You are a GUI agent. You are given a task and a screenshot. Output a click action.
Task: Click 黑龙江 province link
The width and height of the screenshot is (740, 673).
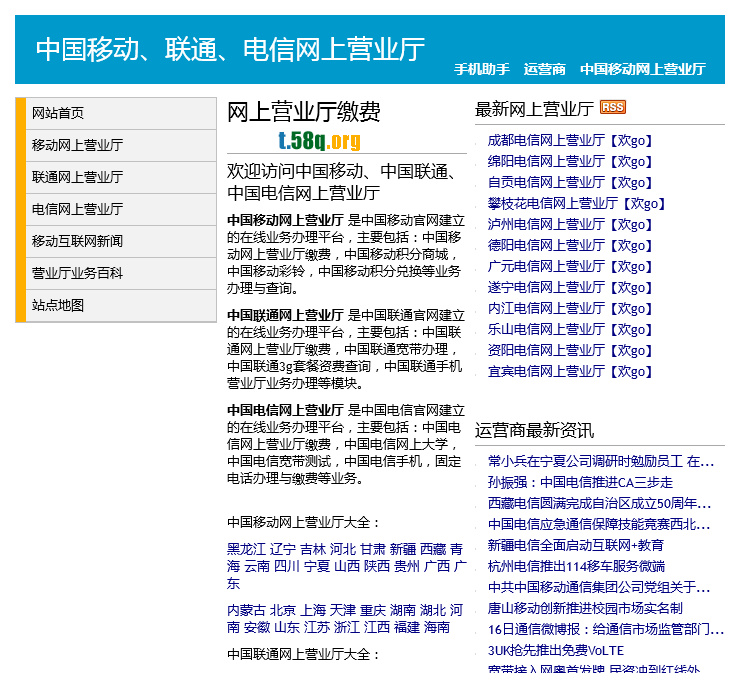pos(246,549)
